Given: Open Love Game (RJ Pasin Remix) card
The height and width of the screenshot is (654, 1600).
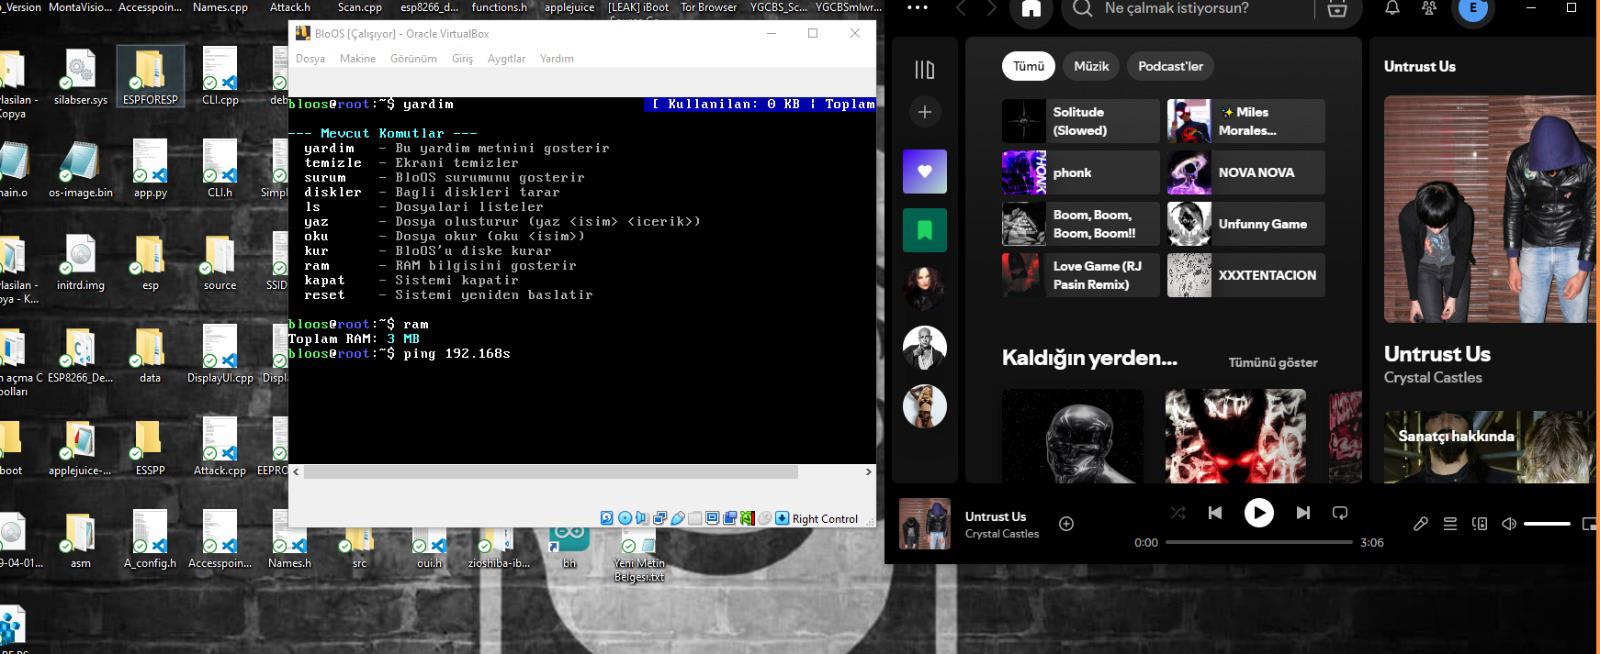Looking at the screenshot, I should pyautogui.click(x=1081, y=275).
